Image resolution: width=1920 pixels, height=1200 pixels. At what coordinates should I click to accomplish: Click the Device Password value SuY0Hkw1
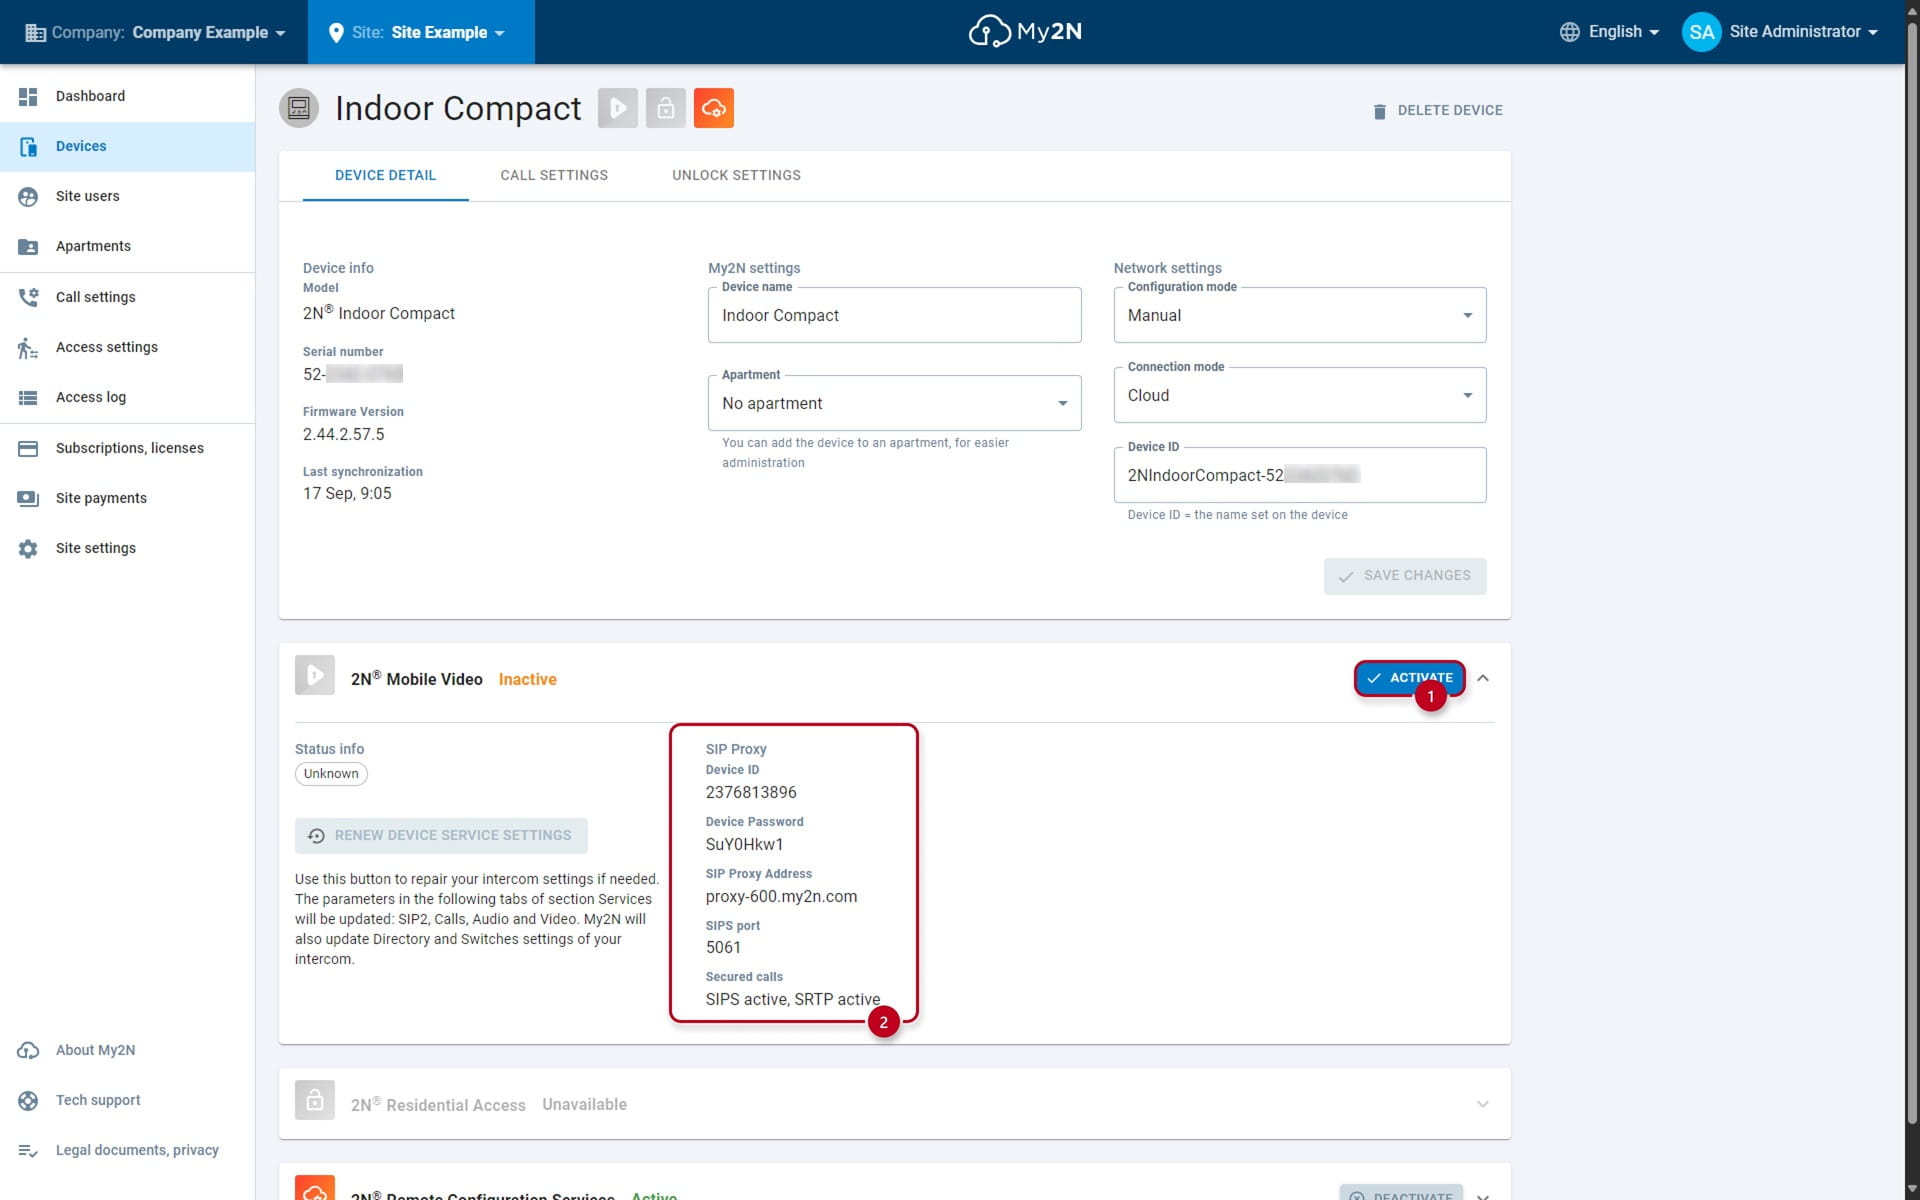(744, 844)
